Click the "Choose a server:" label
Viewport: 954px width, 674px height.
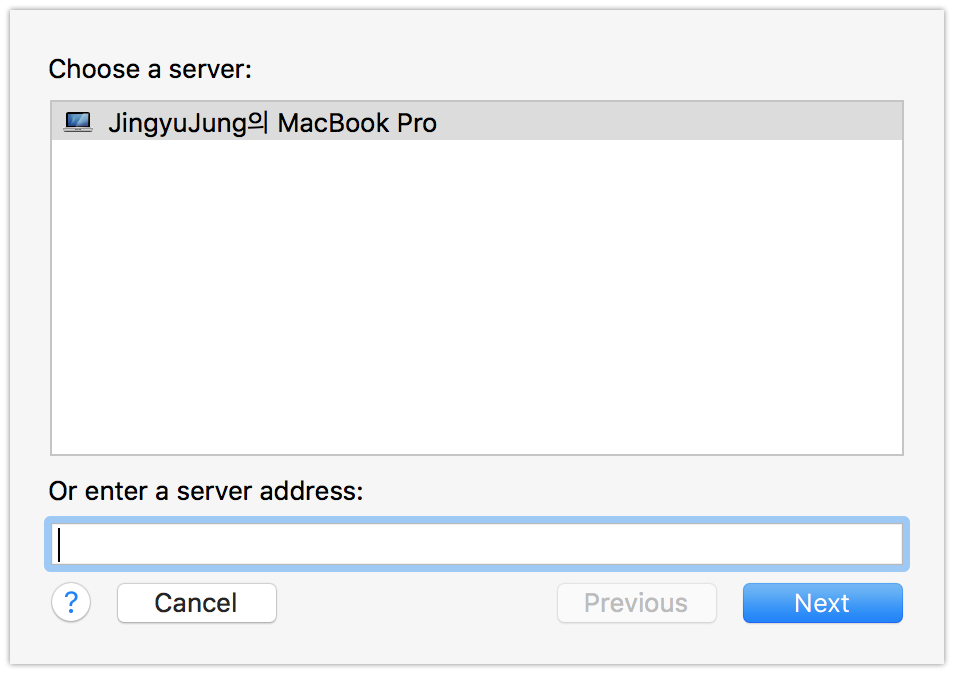pos(150,69)
